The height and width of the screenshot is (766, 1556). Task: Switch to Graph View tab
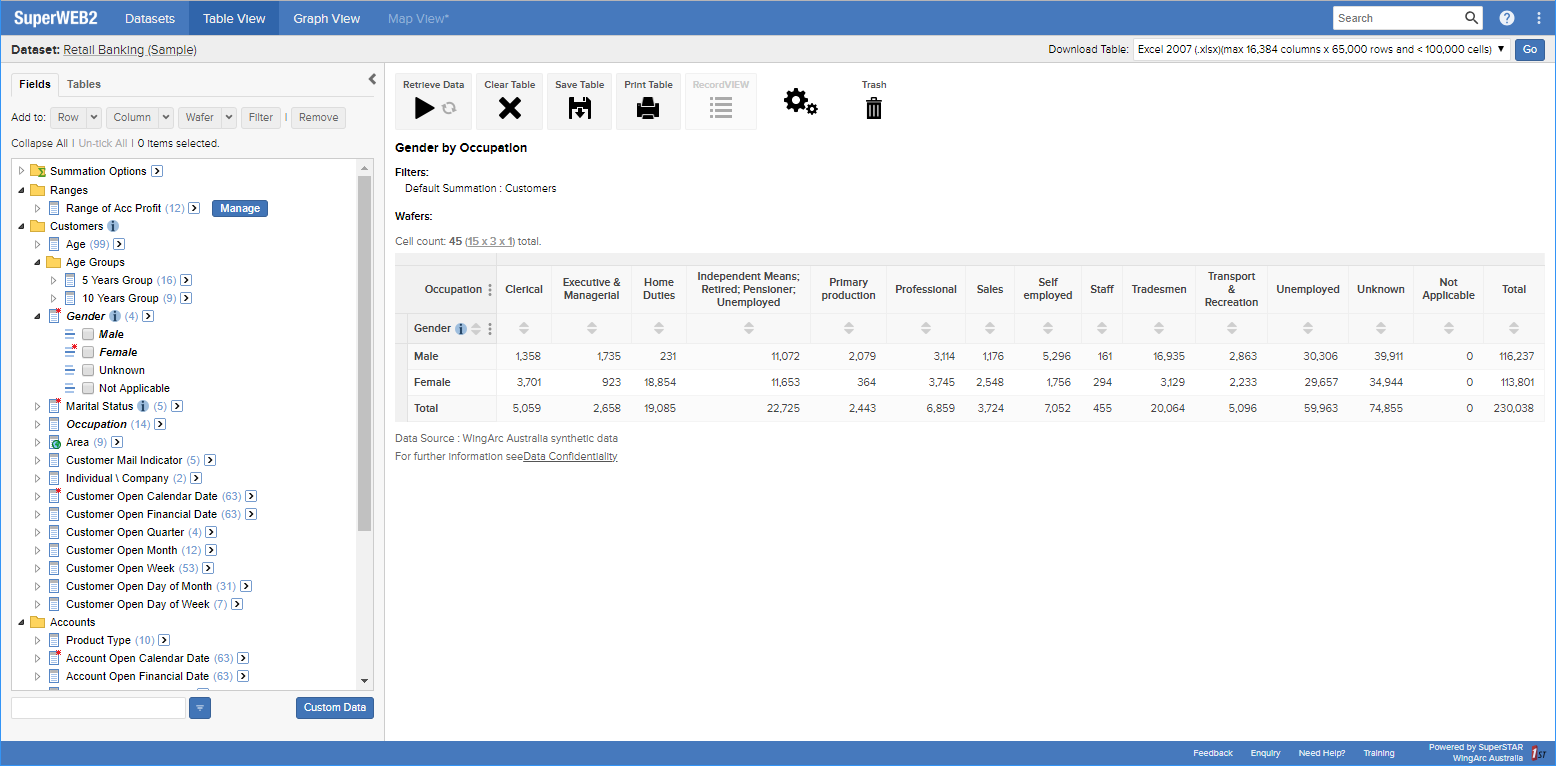pos(326,18)
